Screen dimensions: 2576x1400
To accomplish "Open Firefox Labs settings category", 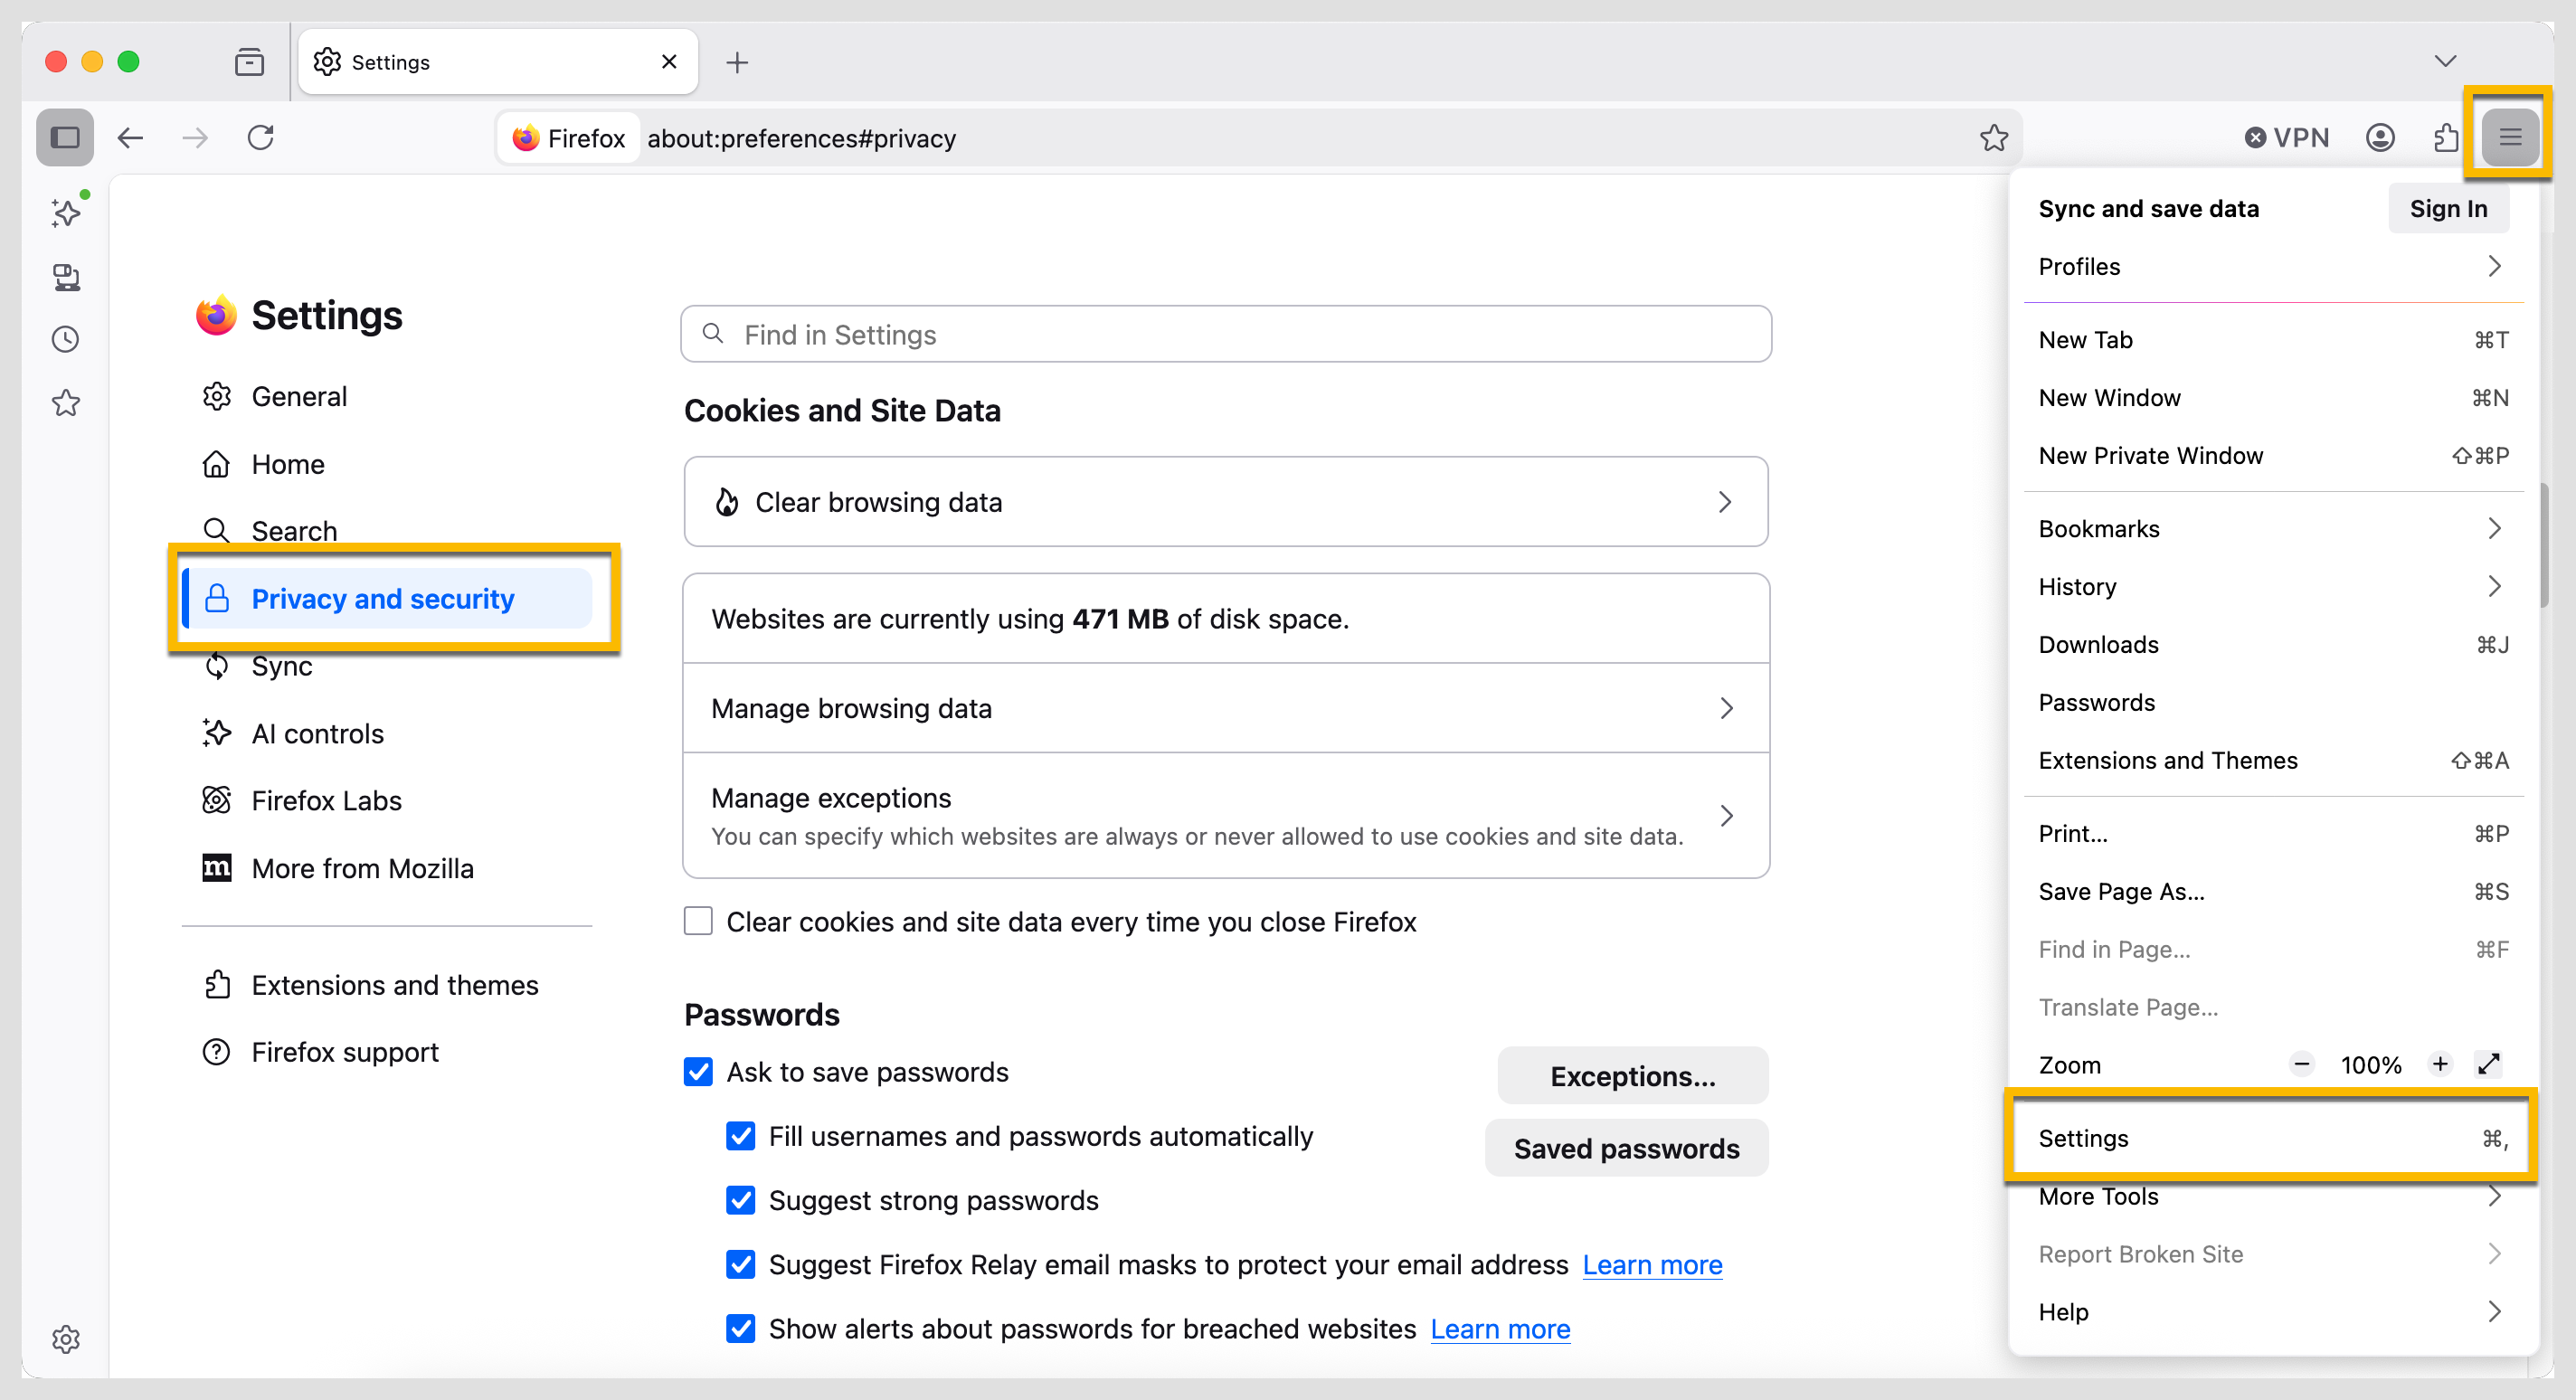I will tap(387, 800).
